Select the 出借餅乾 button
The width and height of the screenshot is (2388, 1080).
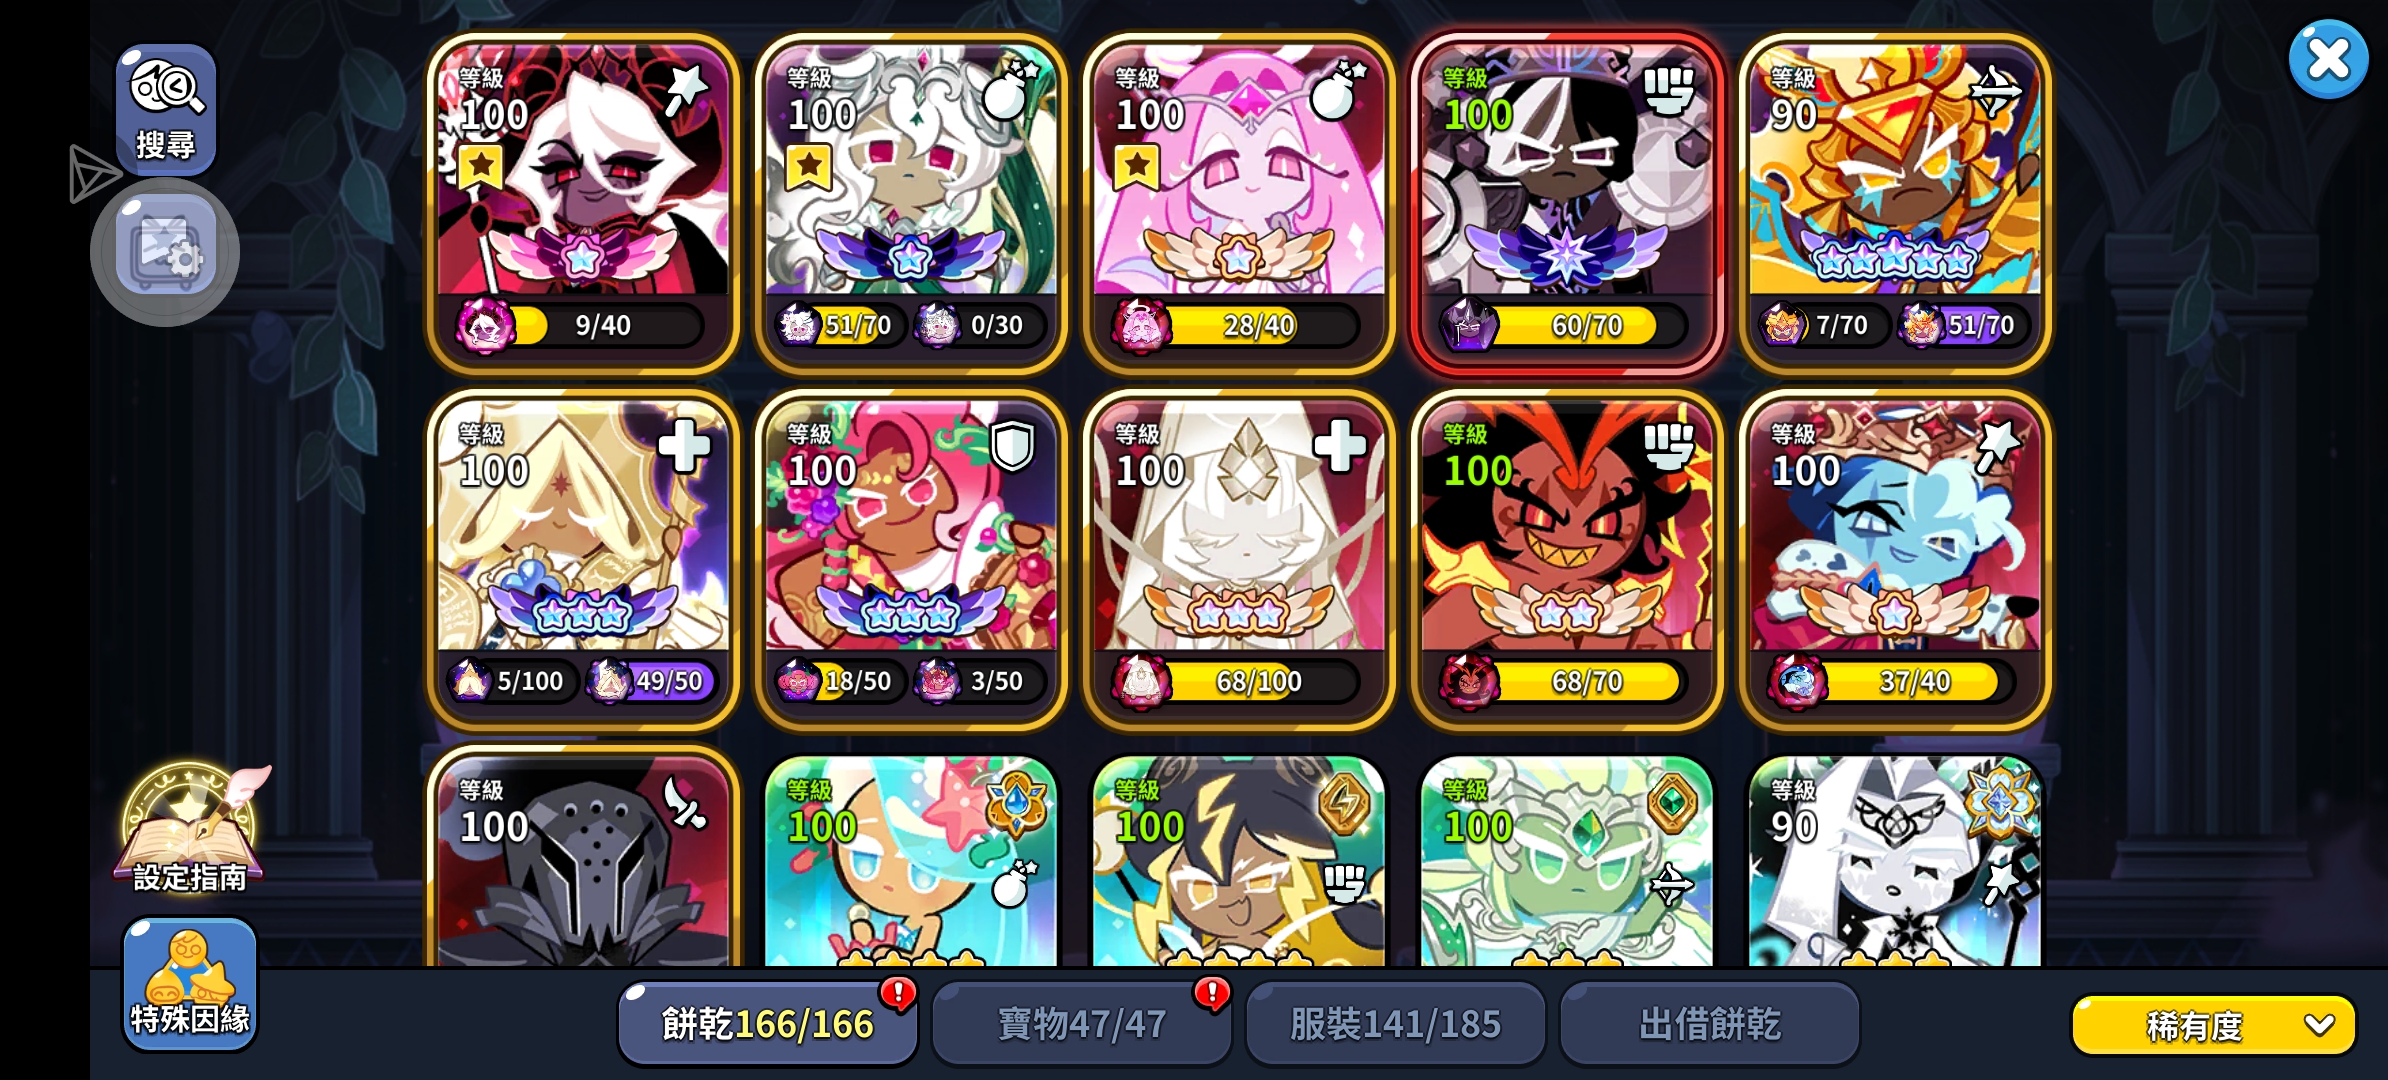pos(1710,1023)
